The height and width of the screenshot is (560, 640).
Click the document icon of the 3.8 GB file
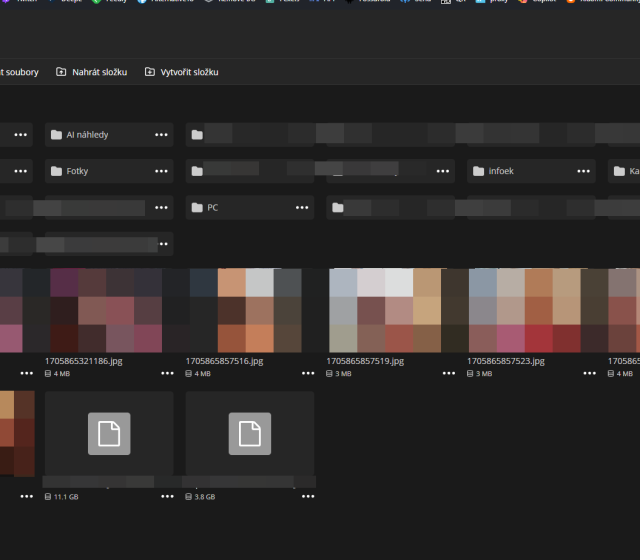[x=250, y=433]
